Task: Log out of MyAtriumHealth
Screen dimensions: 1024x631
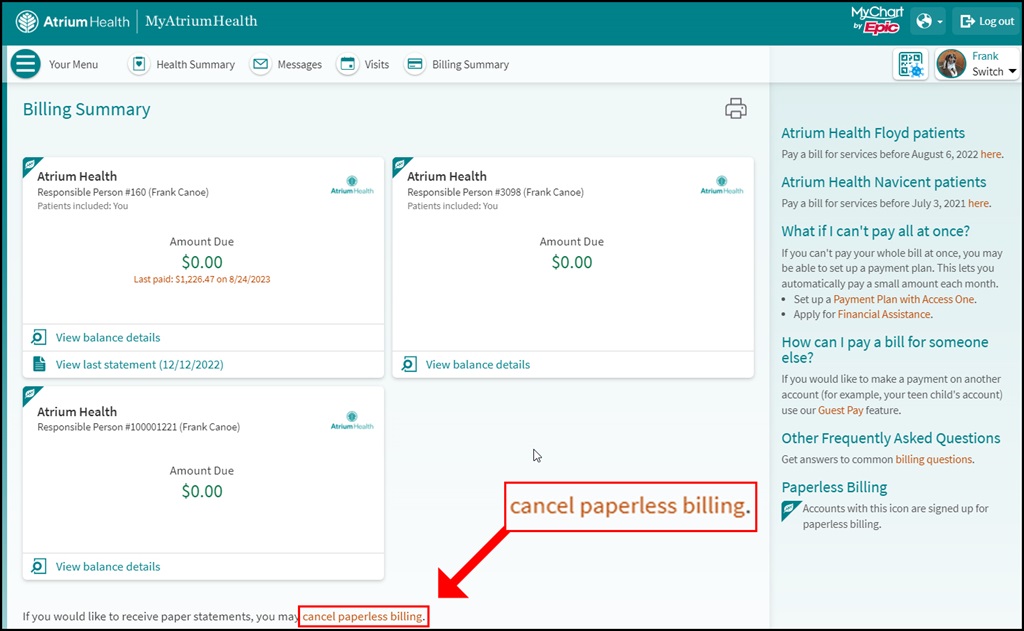Action: click(987, 22)
